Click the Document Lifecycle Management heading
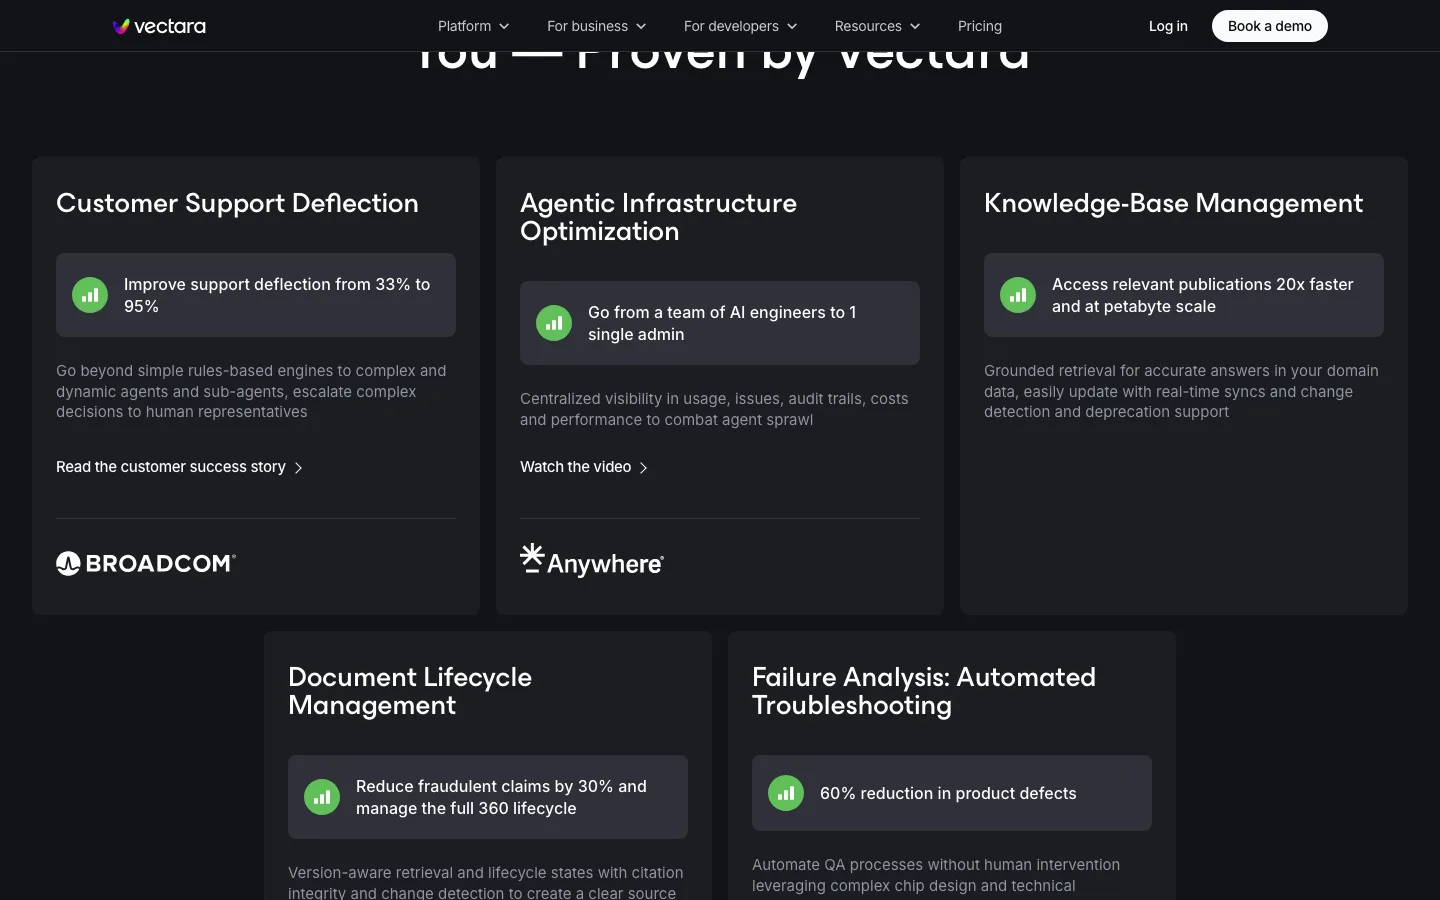 [410, 691]
